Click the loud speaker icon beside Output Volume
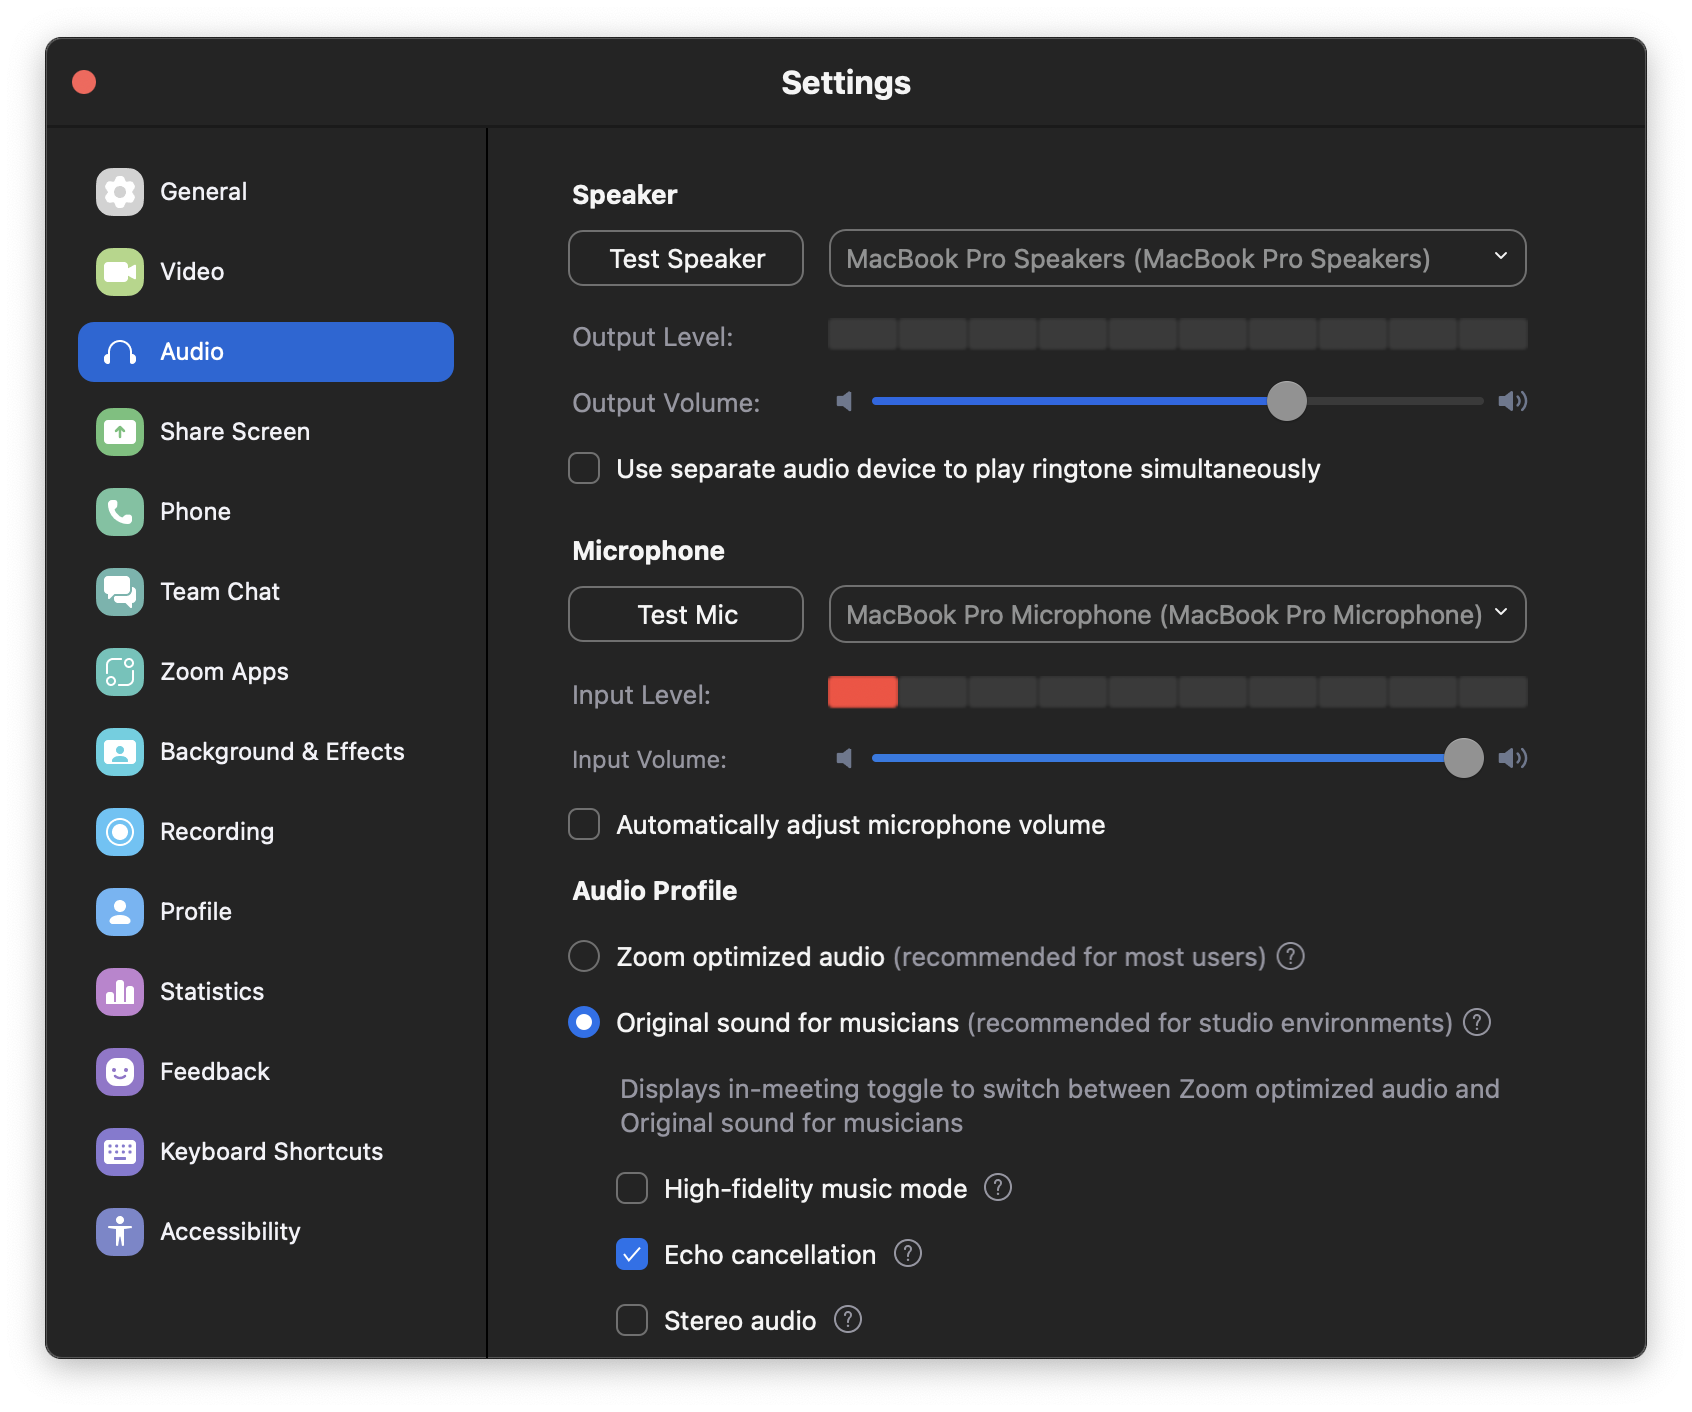Viewport: 1692px width, 1412px height. [1512, 401]
